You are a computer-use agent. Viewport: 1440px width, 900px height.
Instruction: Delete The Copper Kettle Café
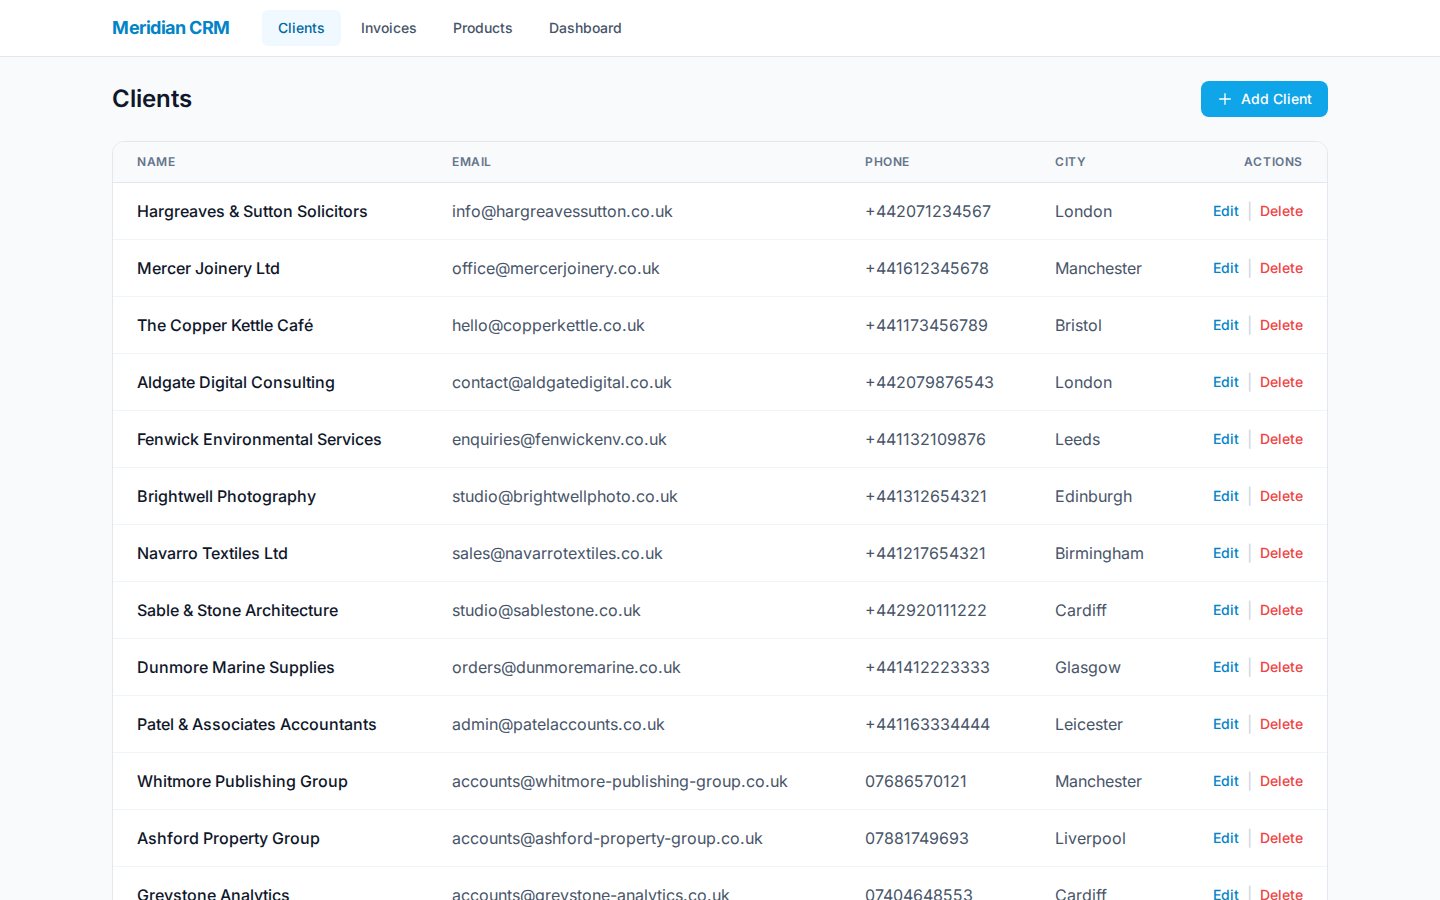pyautogui.click(x=1281, y=325)
